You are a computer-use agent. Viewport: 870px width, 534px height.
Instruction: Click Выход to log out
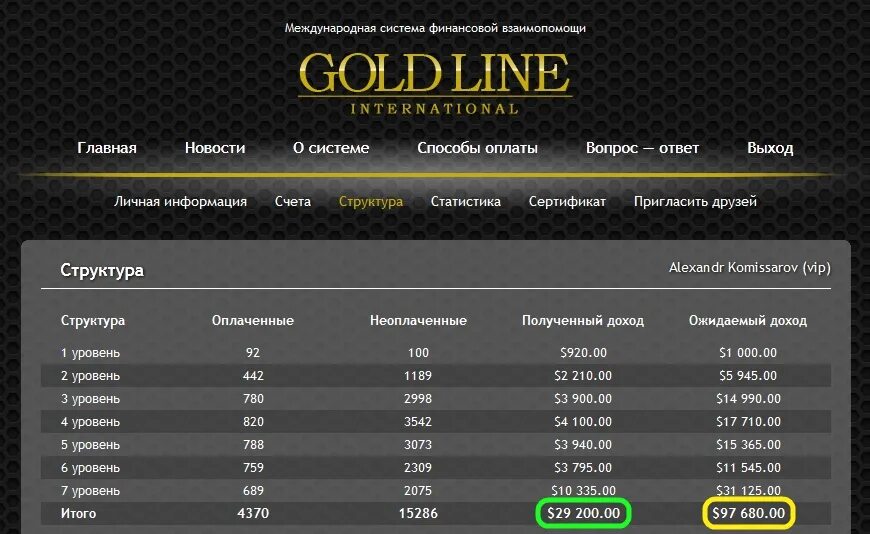(x=770, y=148)
